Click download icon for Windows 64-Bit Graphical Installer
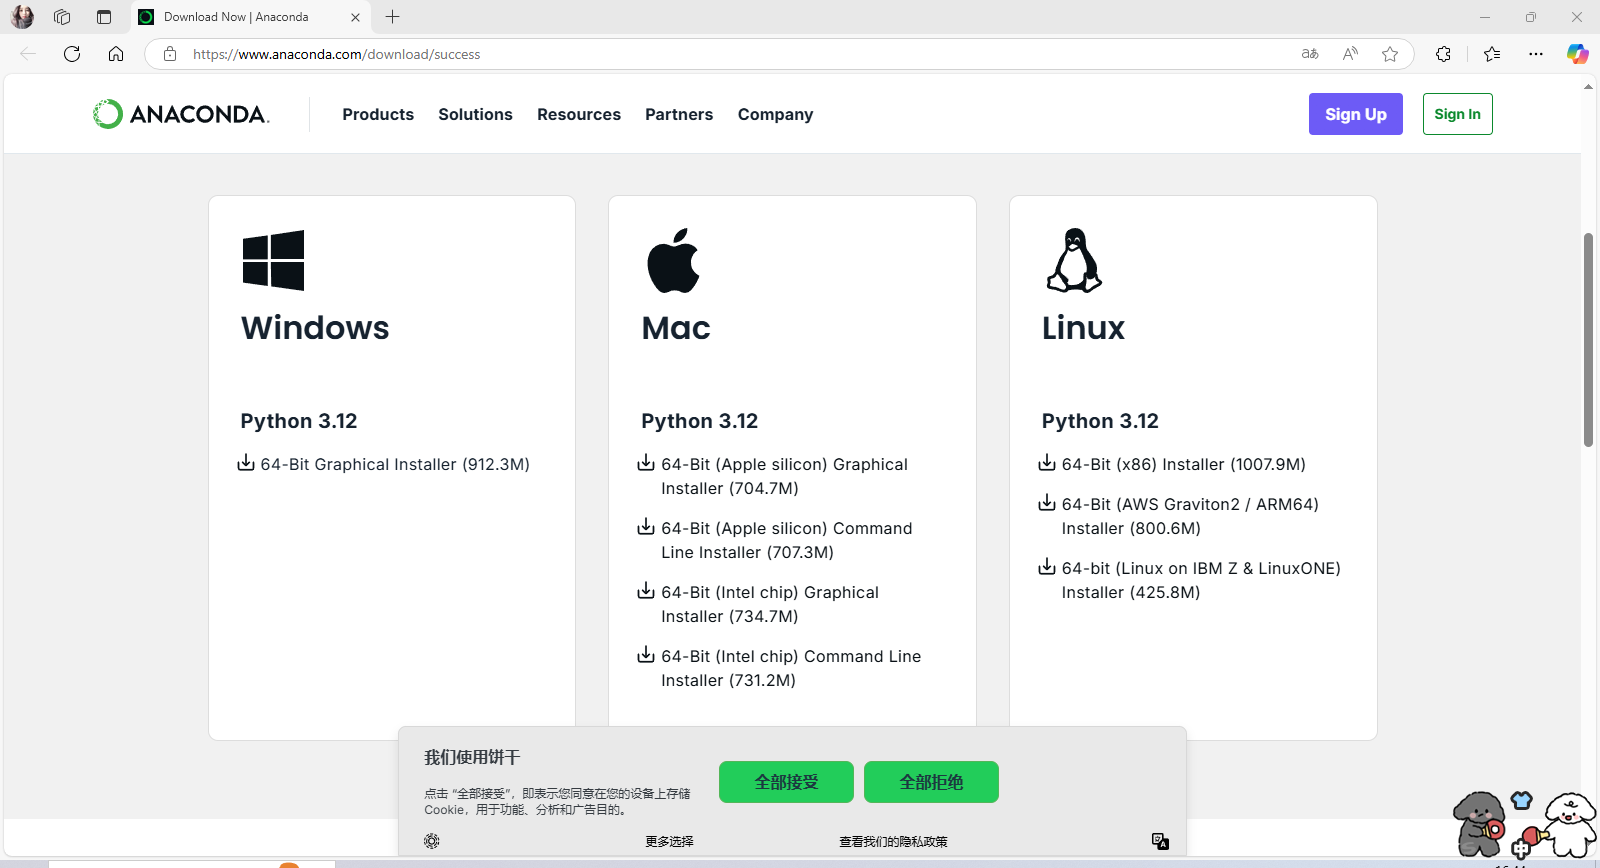This screenshot has height=868, width=1600. [x=246, y=463]
